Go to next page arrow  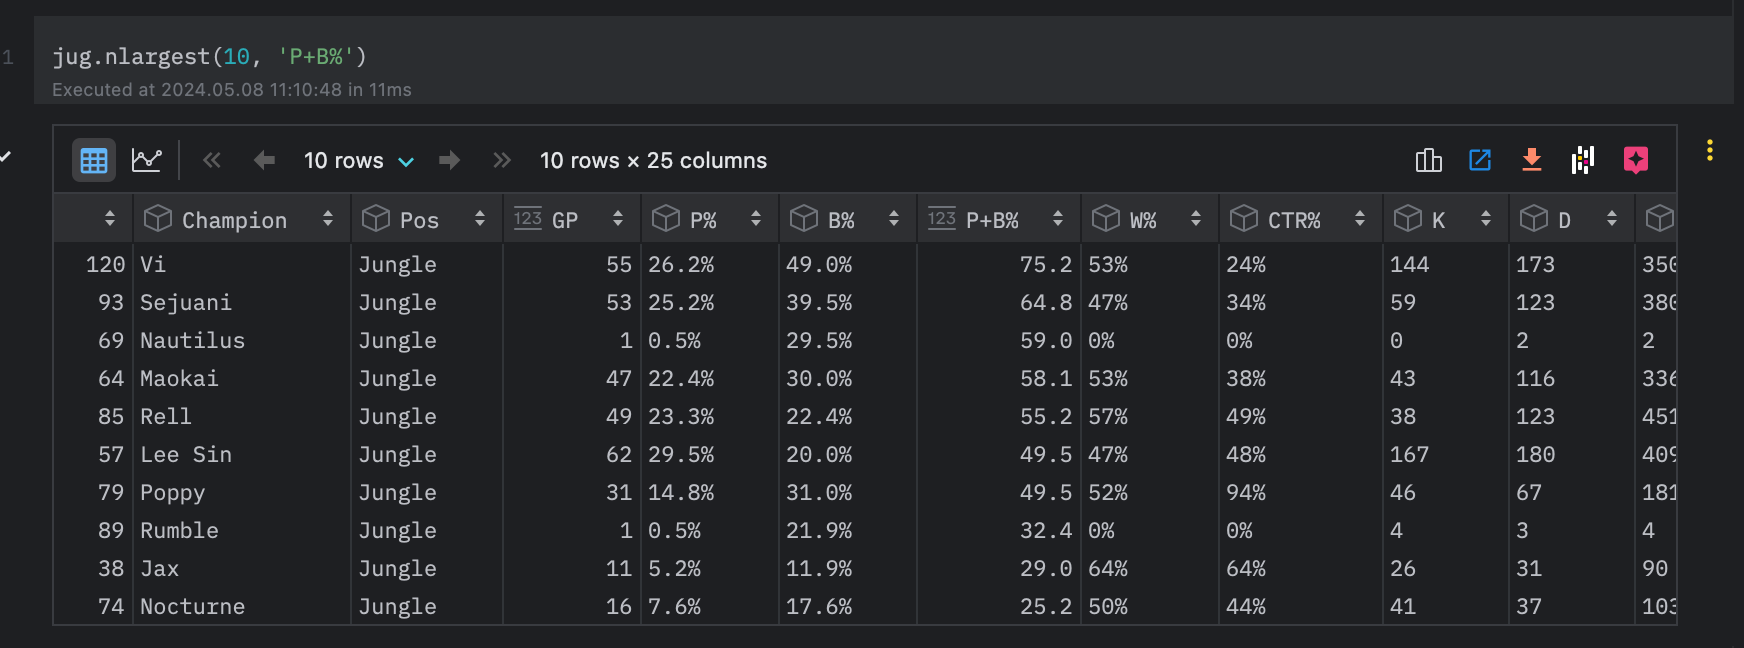click(450, 160)
